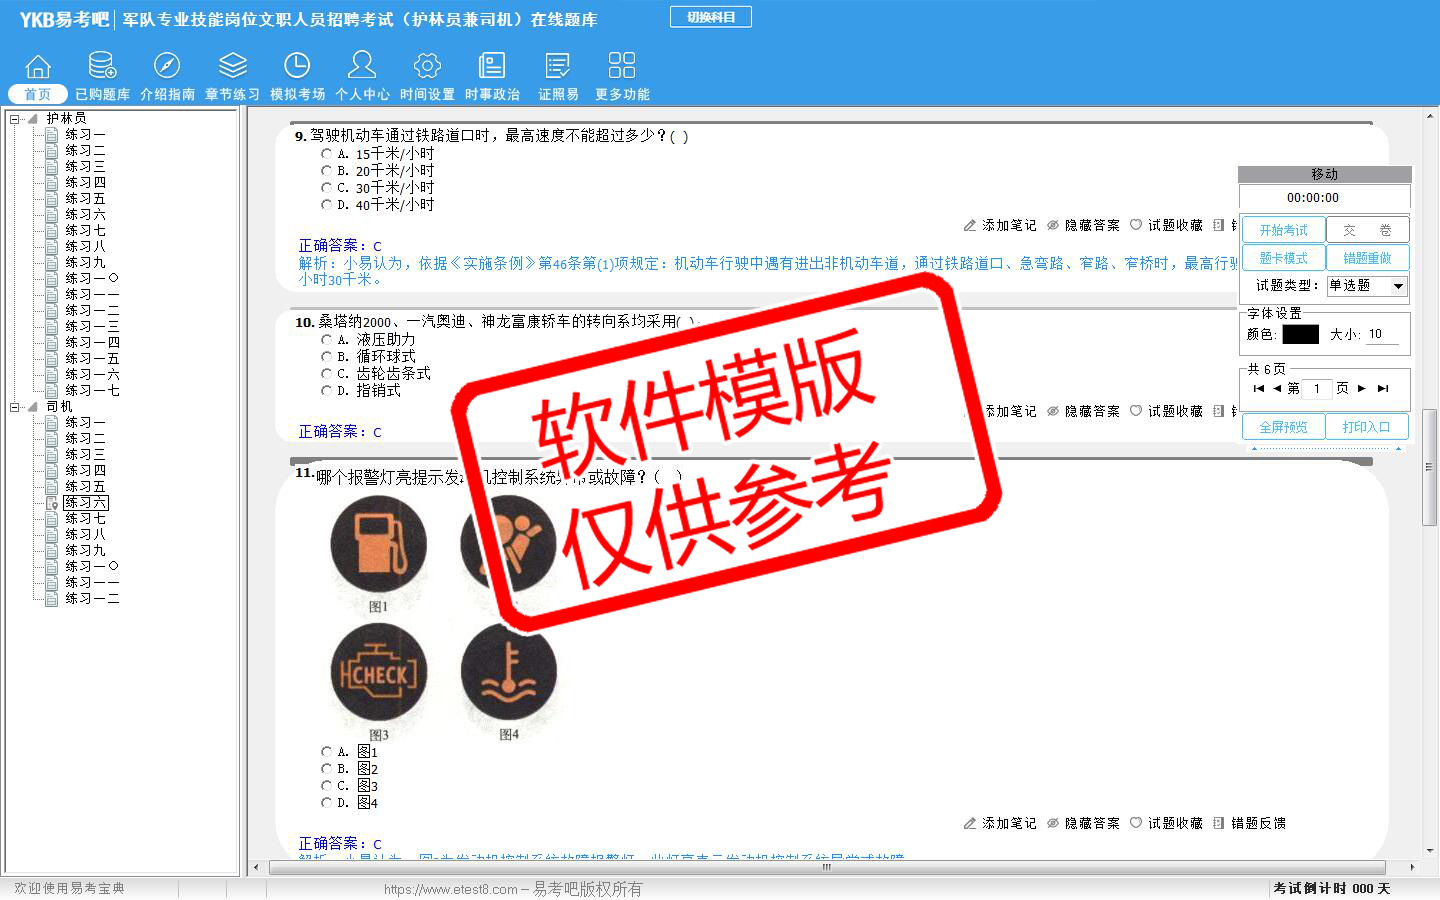Click the fuel warning light image 图1
Screen dimensions: 1440x900
click(x=379, y=545)
